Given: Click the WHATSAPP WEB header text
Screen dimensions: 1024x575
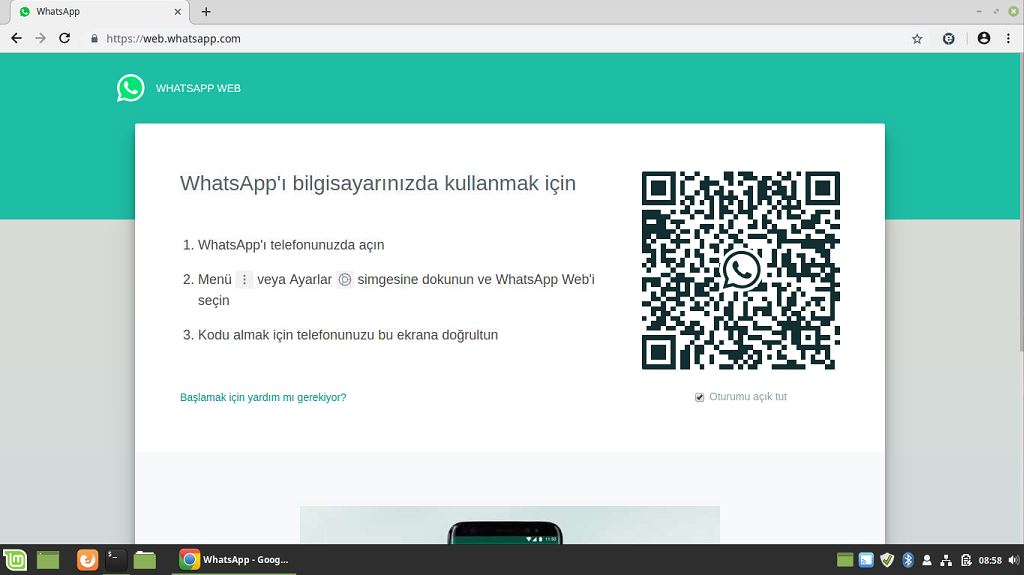Looking at the screenshot, I should click(x=198, y=88).
